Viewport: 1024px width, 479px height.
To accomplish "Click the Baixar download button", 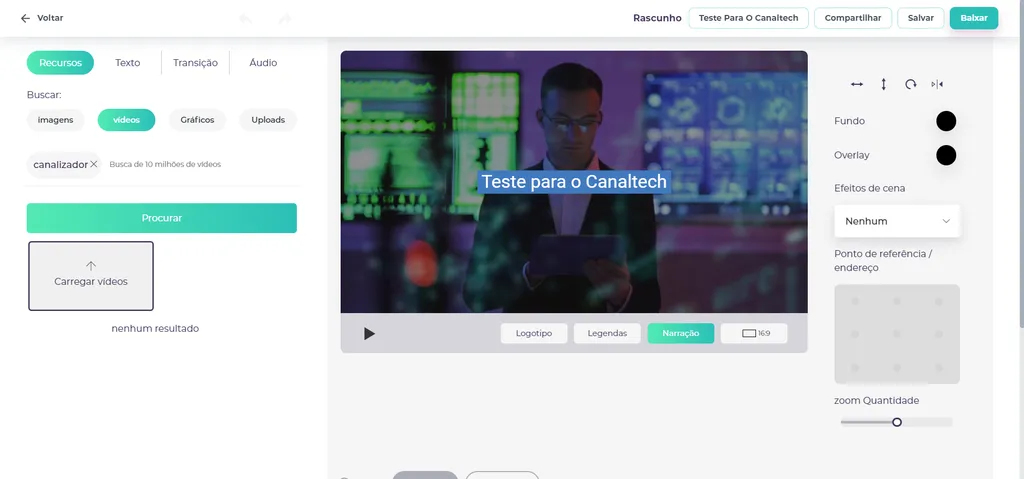I will (x=973, y=18).
